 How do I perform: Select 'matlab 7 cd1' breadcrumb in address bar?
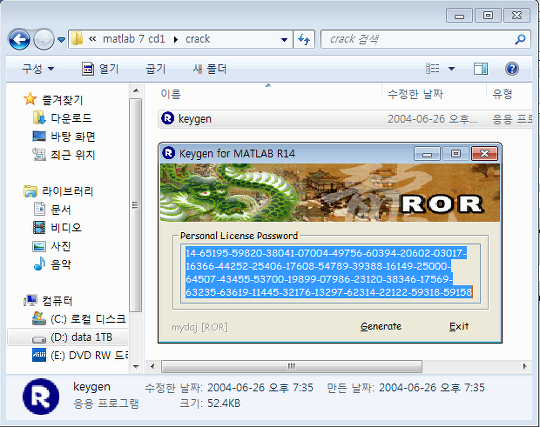134,39
